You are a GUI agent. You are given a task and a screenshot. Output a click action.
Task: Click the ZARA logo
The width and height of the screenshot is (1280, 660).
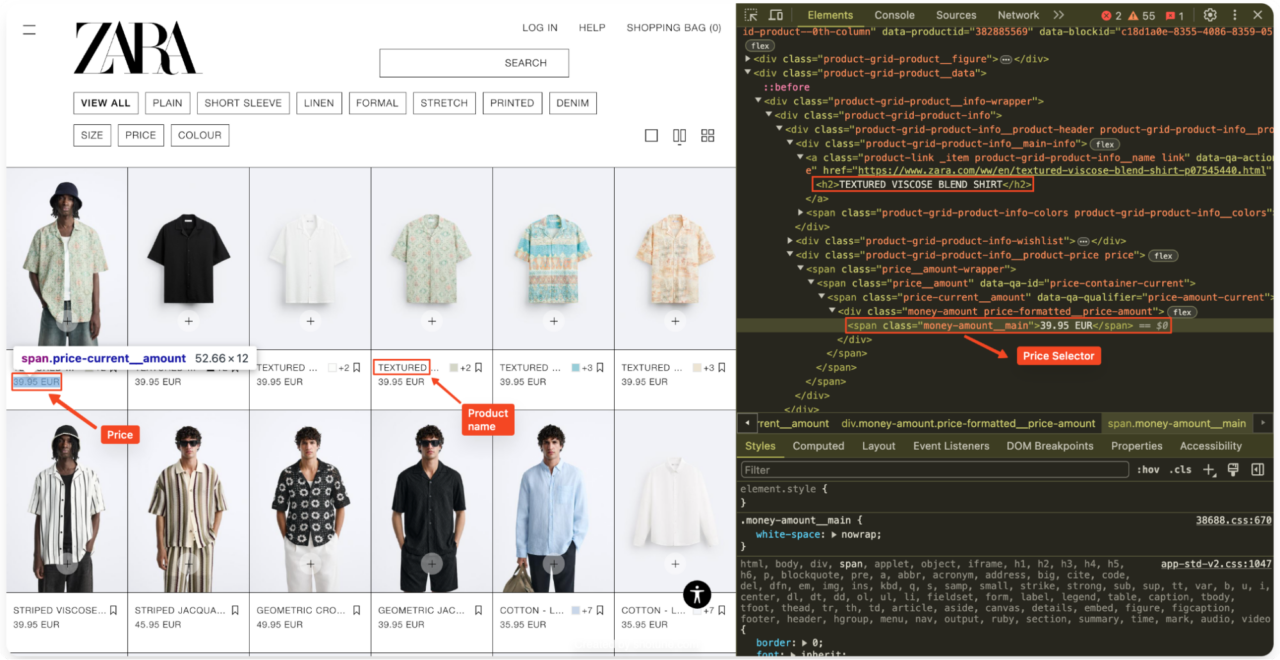137,48
